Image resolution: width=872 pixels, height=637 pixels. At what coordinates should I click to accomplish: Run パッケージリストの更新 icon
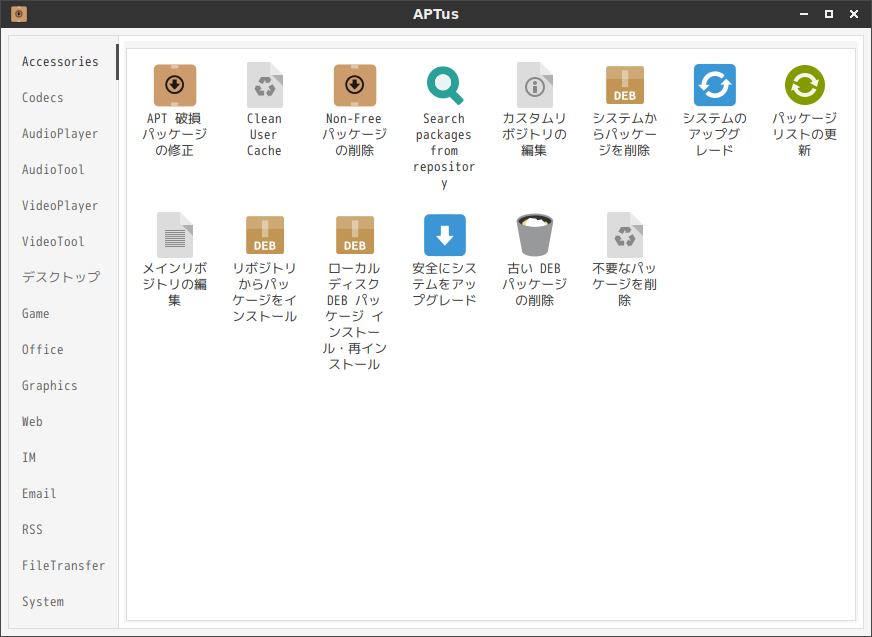coord(805,85)
